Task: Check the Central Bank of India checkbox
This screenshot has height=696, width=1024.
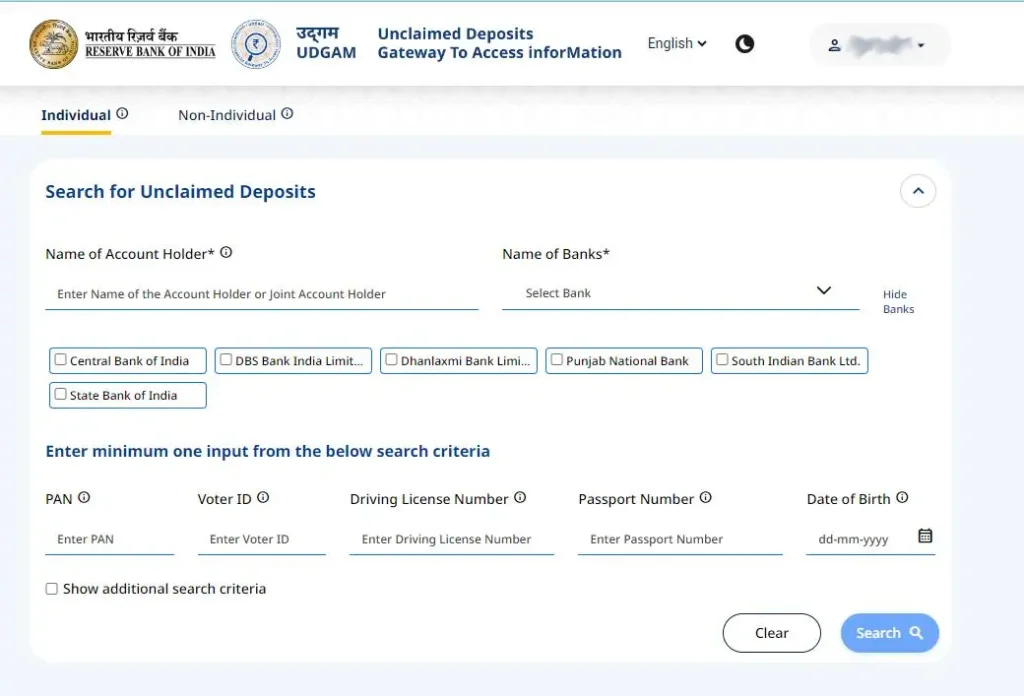Action: [x=61, y=359]
